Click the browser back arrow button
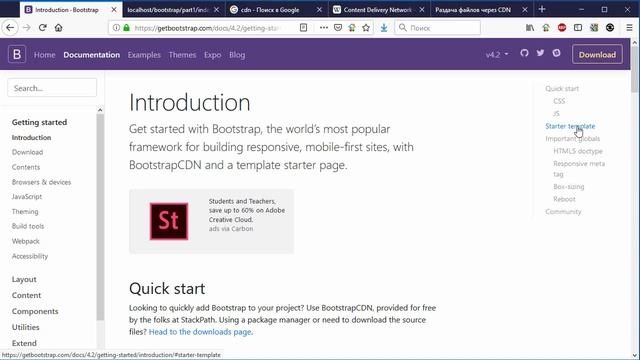 pos(10,28)
